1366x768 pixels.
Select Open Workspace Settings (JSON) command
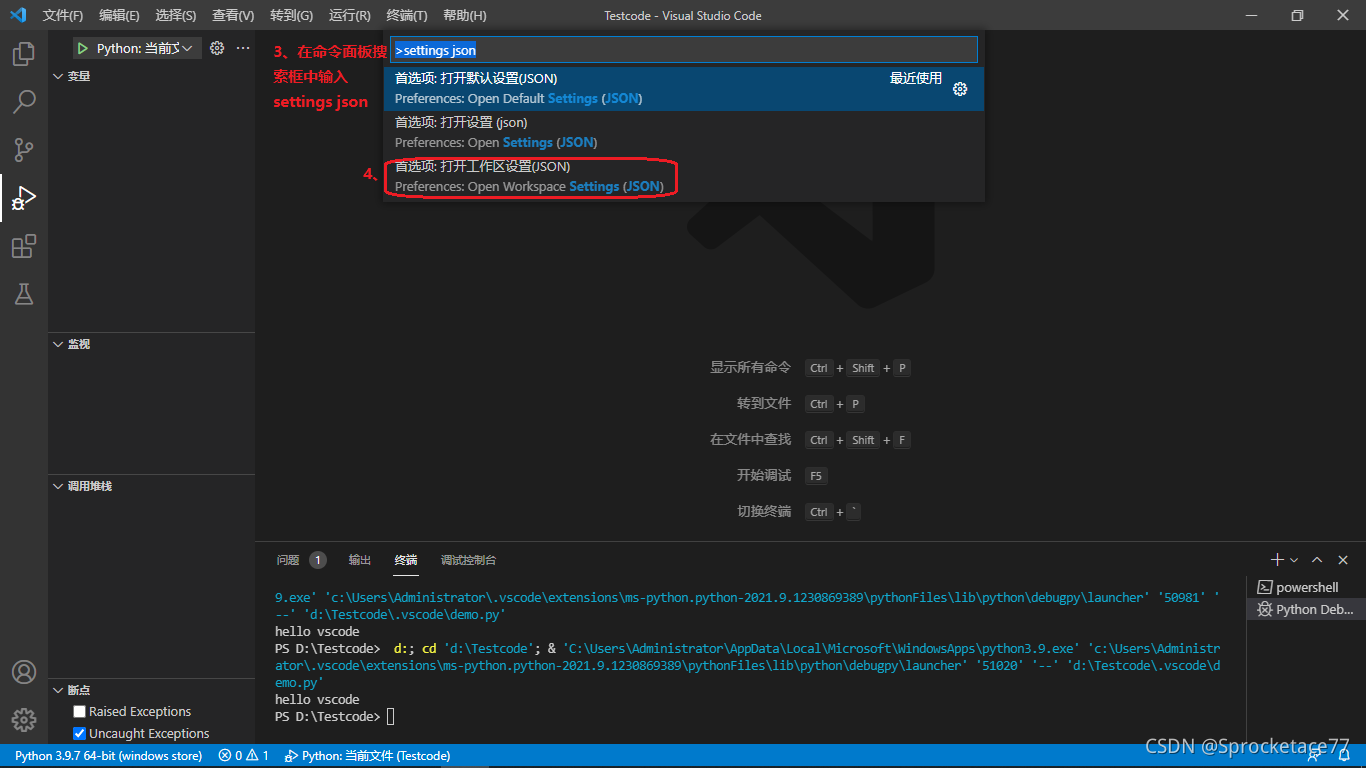pos(684,177)
